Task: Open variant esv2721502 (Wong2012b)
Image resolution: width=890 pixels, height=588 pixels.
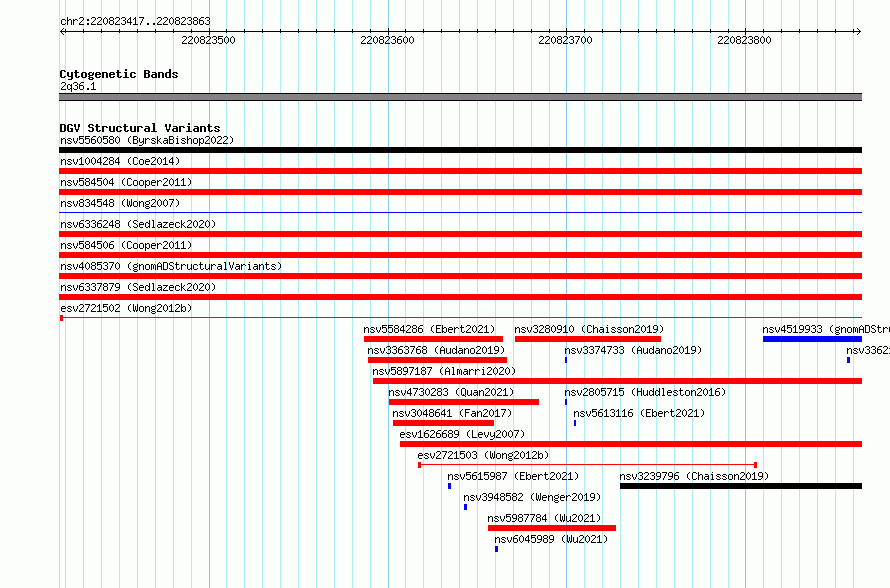Action: [126, 308]
